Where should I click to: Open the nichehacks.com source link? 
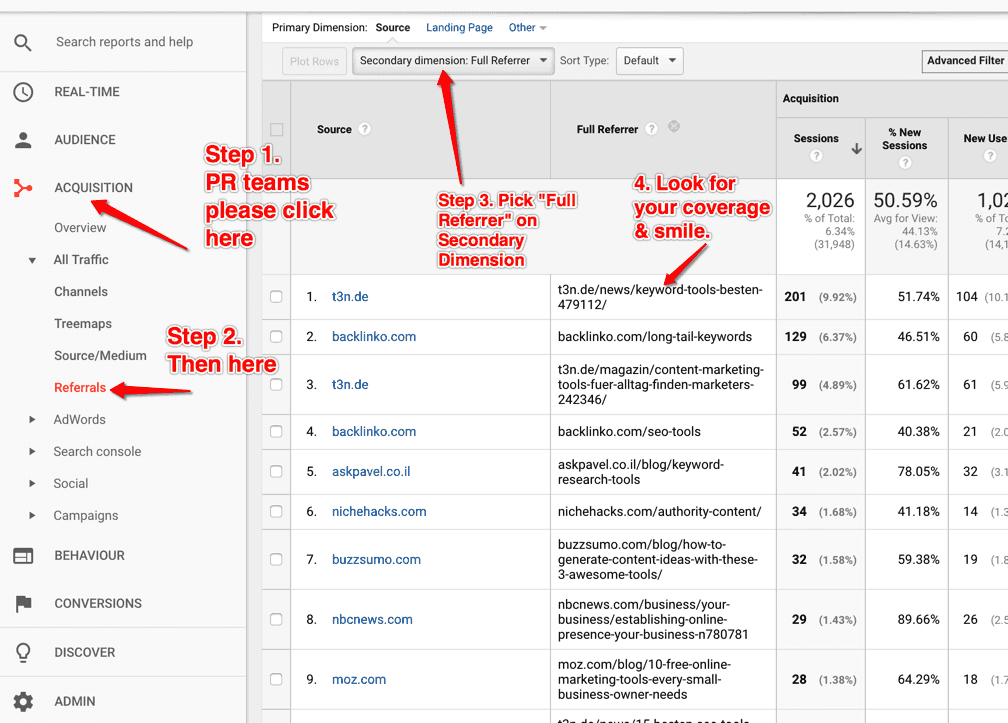(x=379, y=511)
